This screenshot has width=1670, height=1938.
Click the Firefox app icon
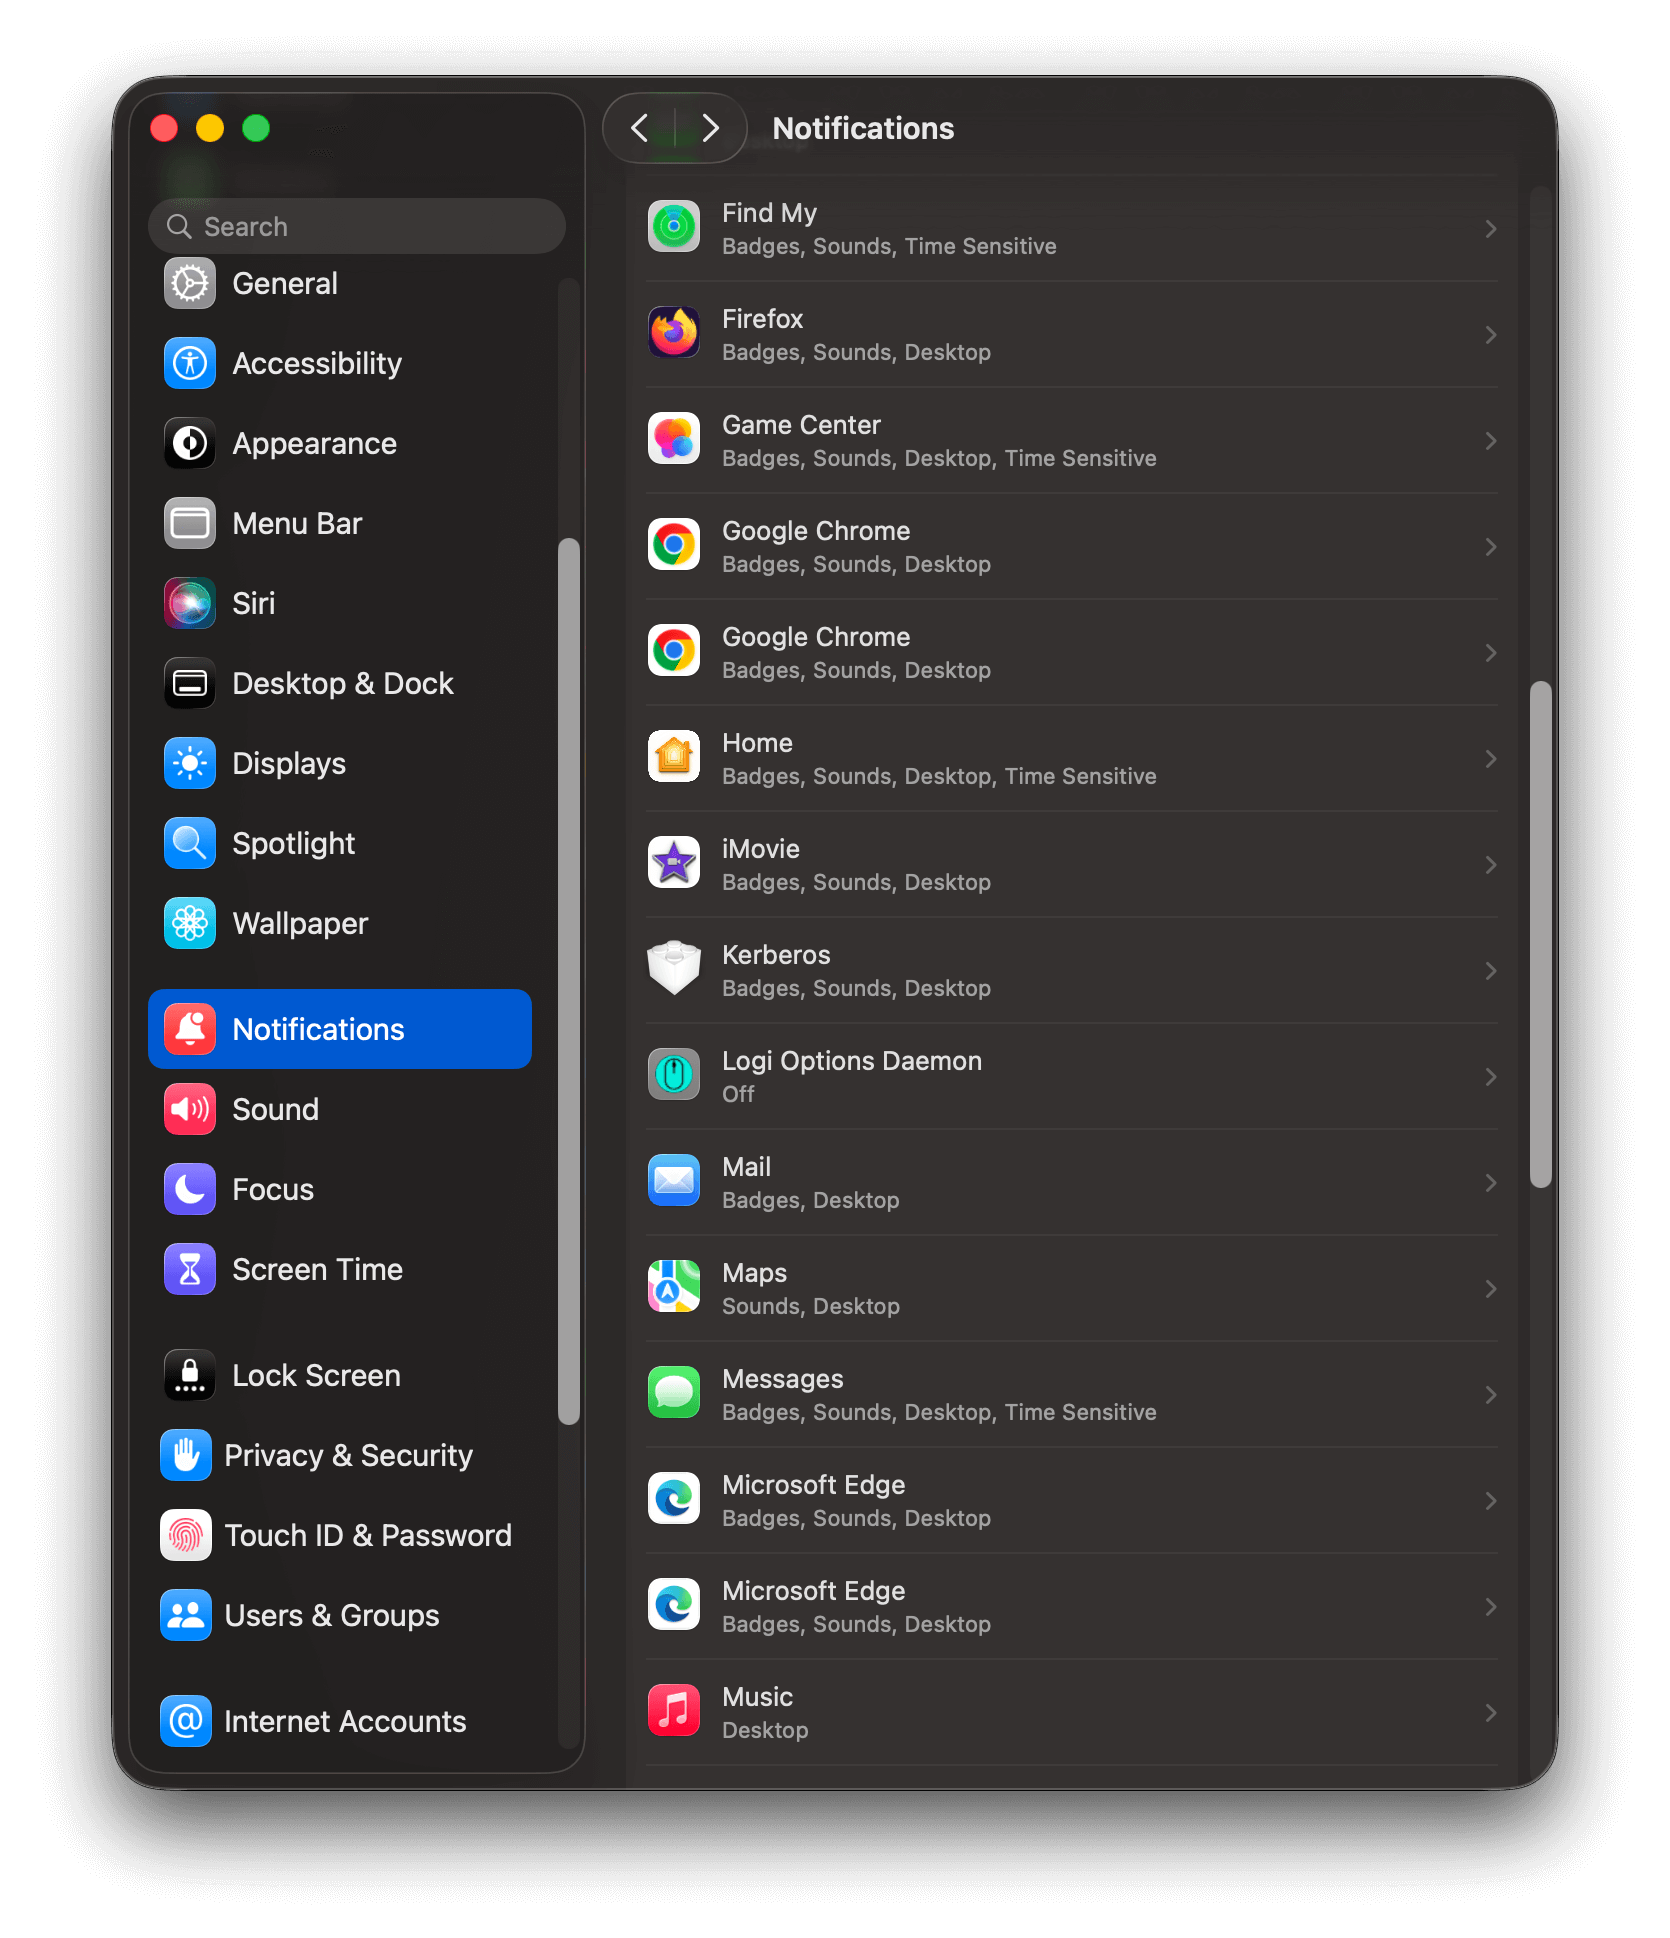point(674,334)
